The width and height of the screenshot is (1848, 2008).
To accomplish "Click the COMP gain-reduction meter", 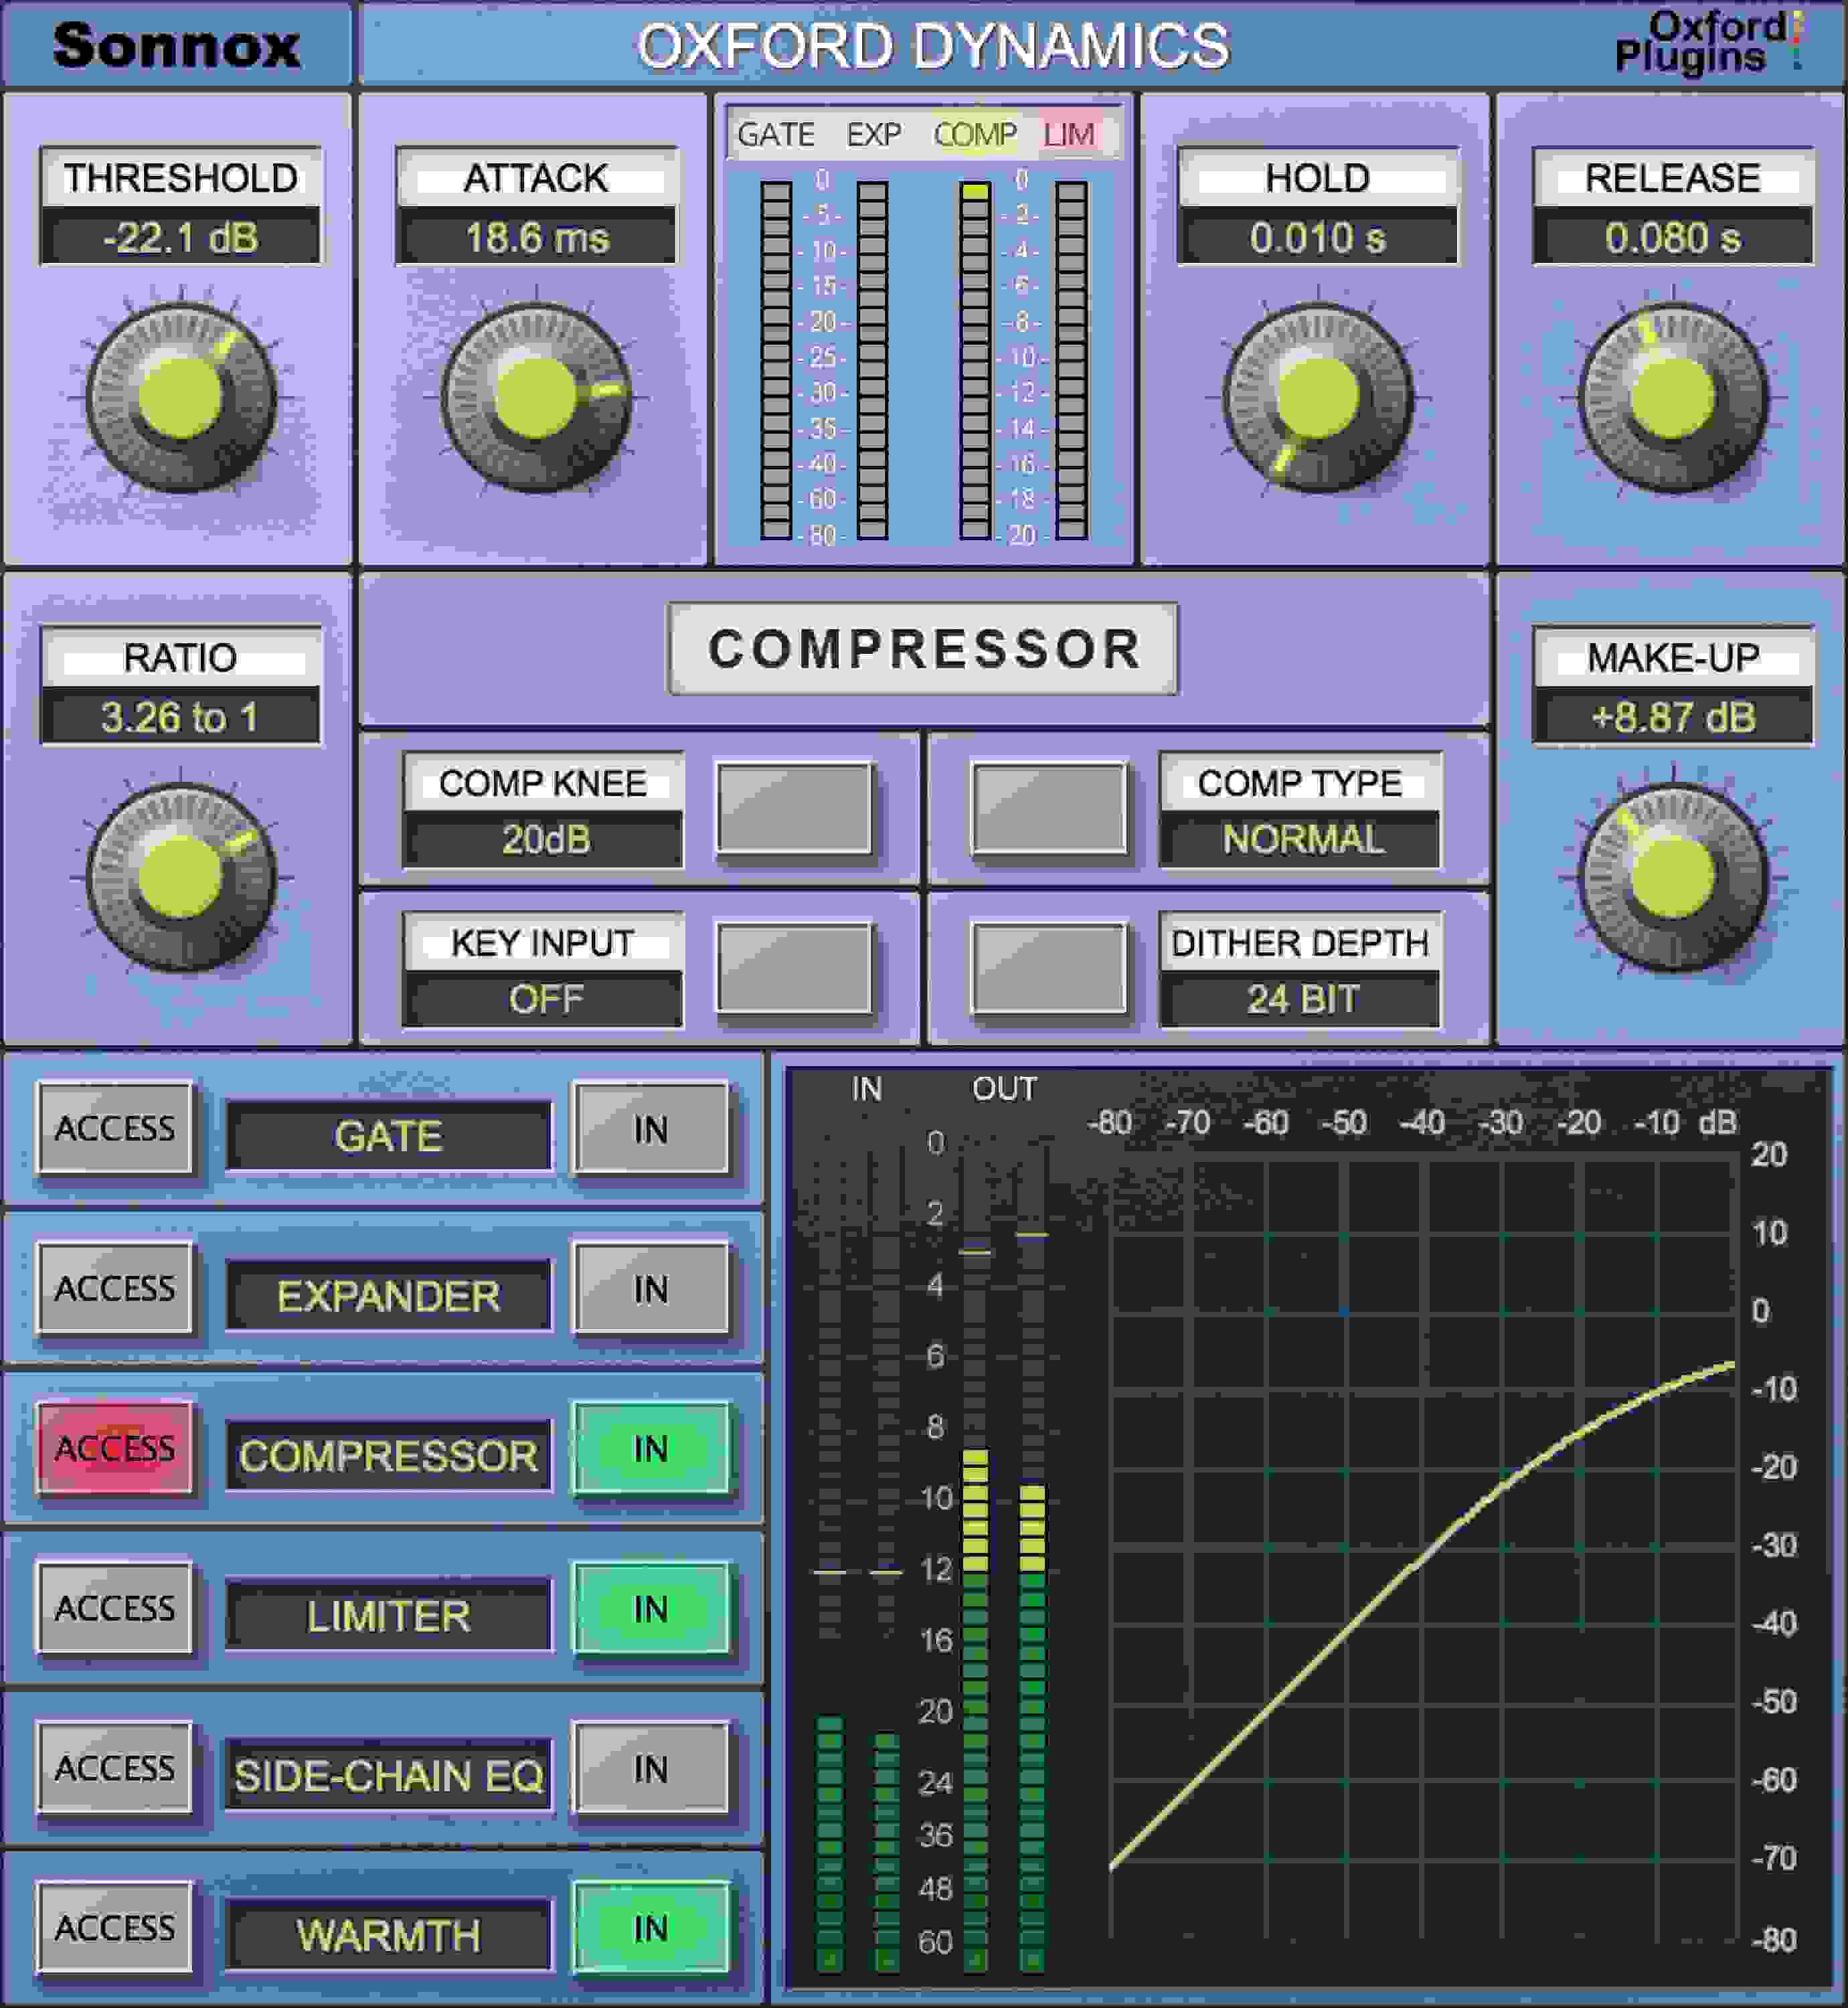I will click(x=975, y=355).
